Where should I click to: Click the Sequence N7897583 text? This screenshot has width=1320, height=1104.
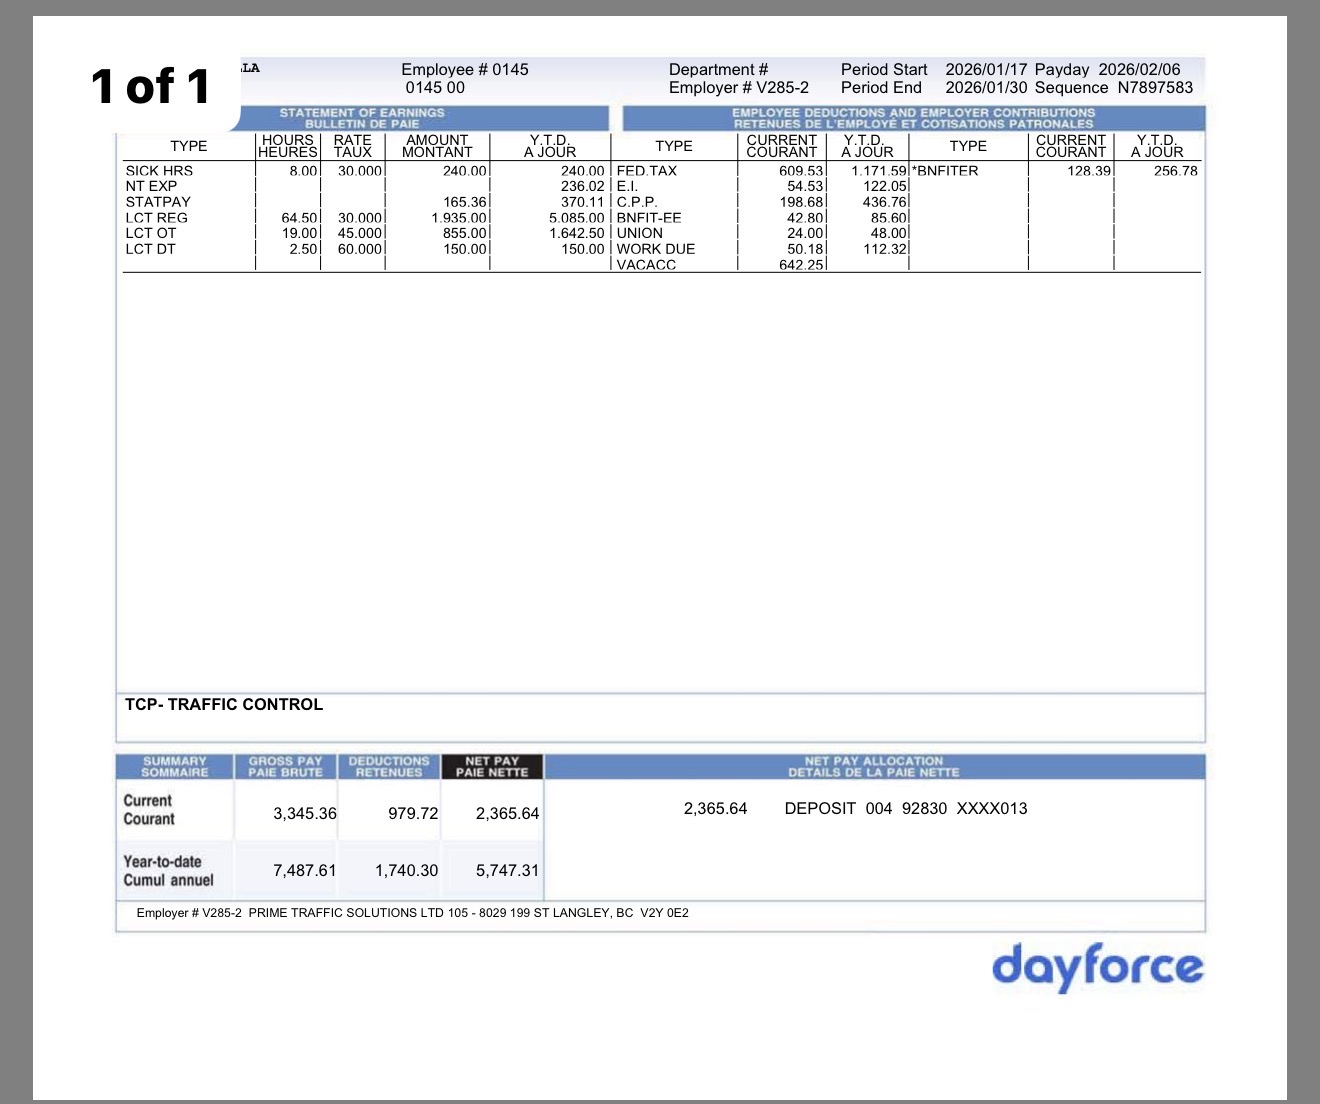[1114, 88]
